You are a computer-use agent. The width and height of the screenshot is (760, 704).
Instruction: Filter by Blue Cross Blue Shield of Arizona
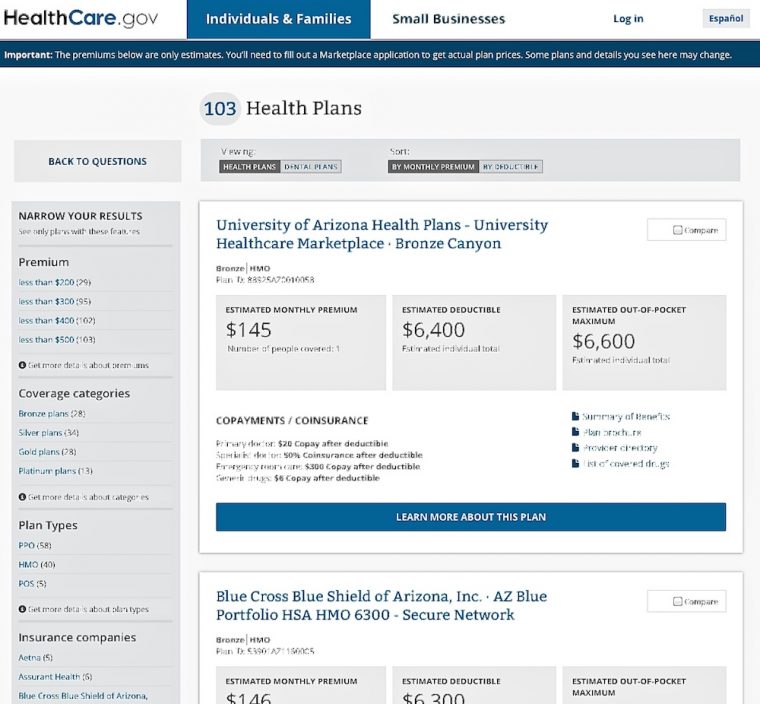click(x=83, y=696)
